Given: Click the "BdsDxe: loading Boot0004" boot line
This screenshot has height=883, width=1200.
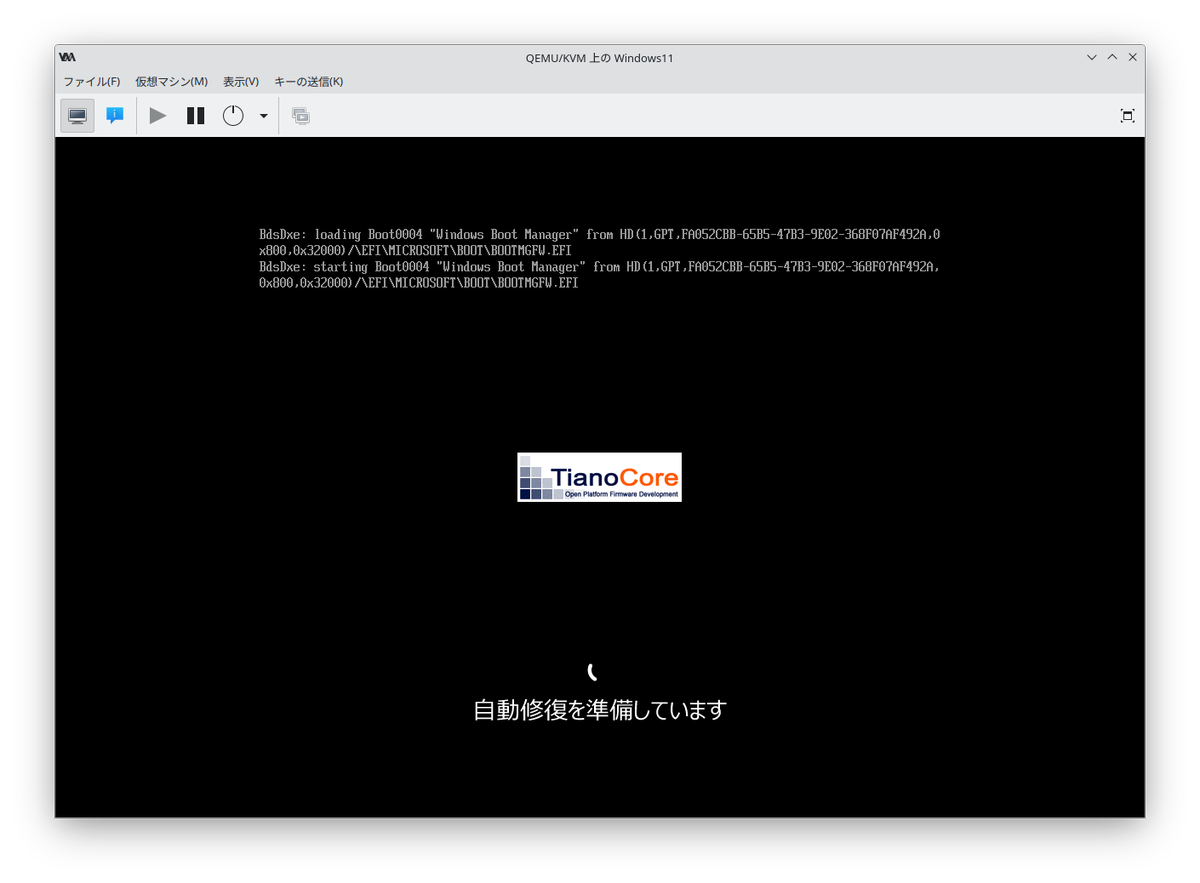Looking at the screenshot, I should click(599, 242).
